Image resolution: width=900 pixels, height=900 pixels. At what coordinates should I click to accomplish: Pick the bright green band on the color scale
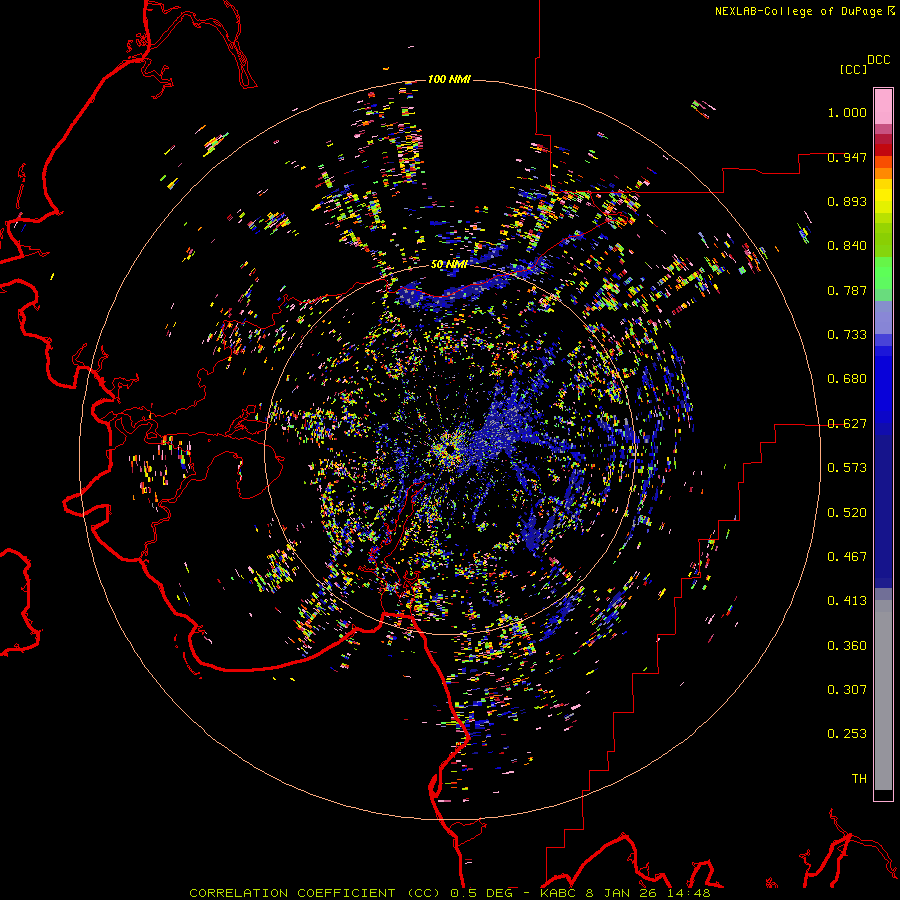pyautogui.click(x=883, y=273)
